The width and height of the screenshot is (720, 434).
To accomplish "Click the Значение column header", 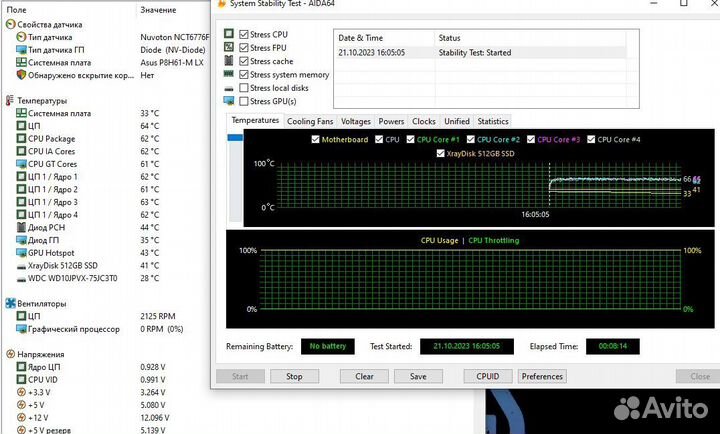I will tap(158, 10).
